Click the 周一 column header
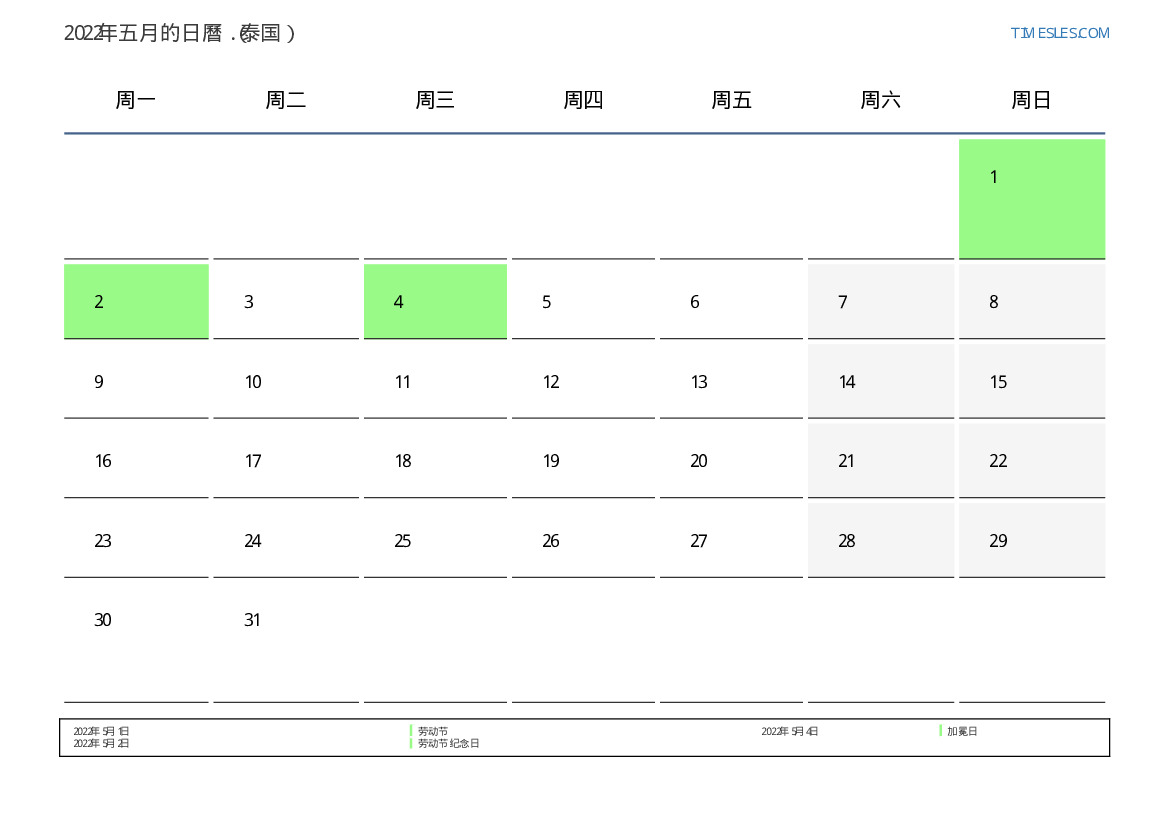 pyautogui.click(x=136, y=100)
